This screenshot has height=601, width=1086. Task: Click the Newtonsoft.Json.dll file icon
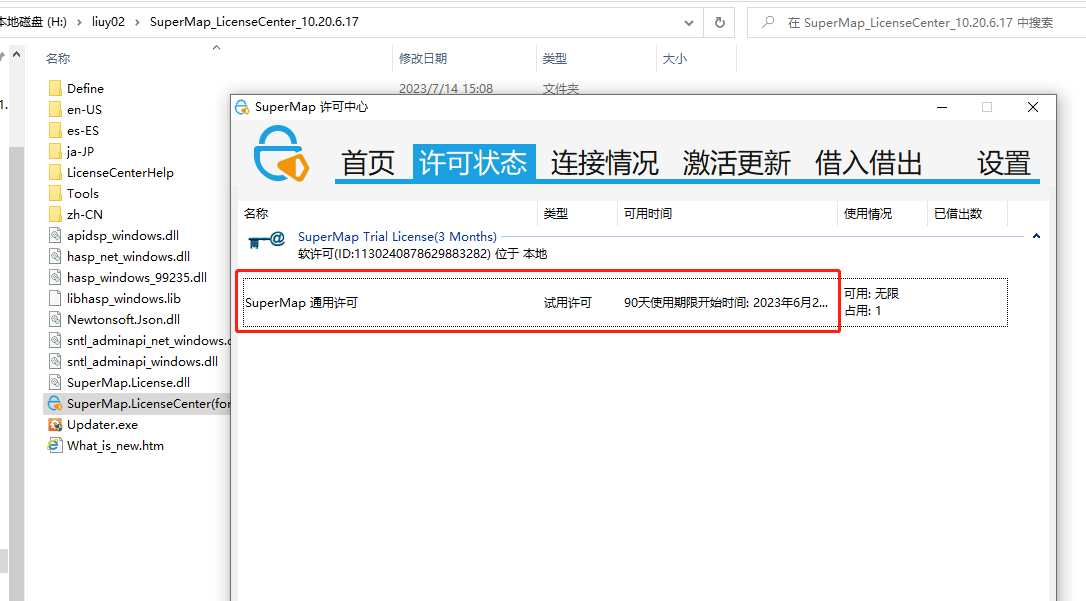[55, 319]
